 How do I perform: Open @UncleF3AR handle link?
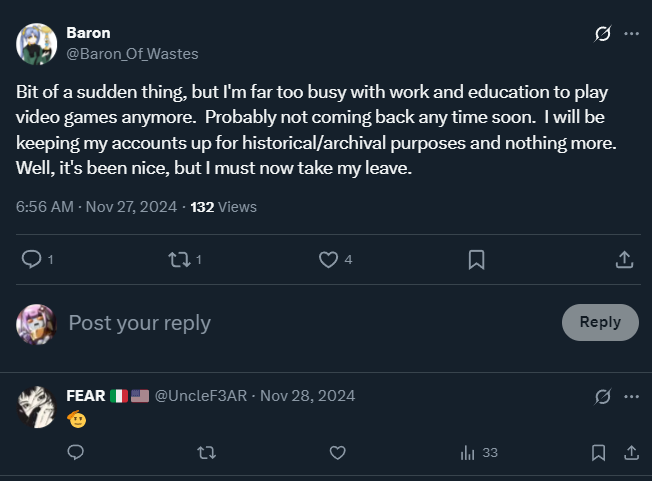pos(204,396)
